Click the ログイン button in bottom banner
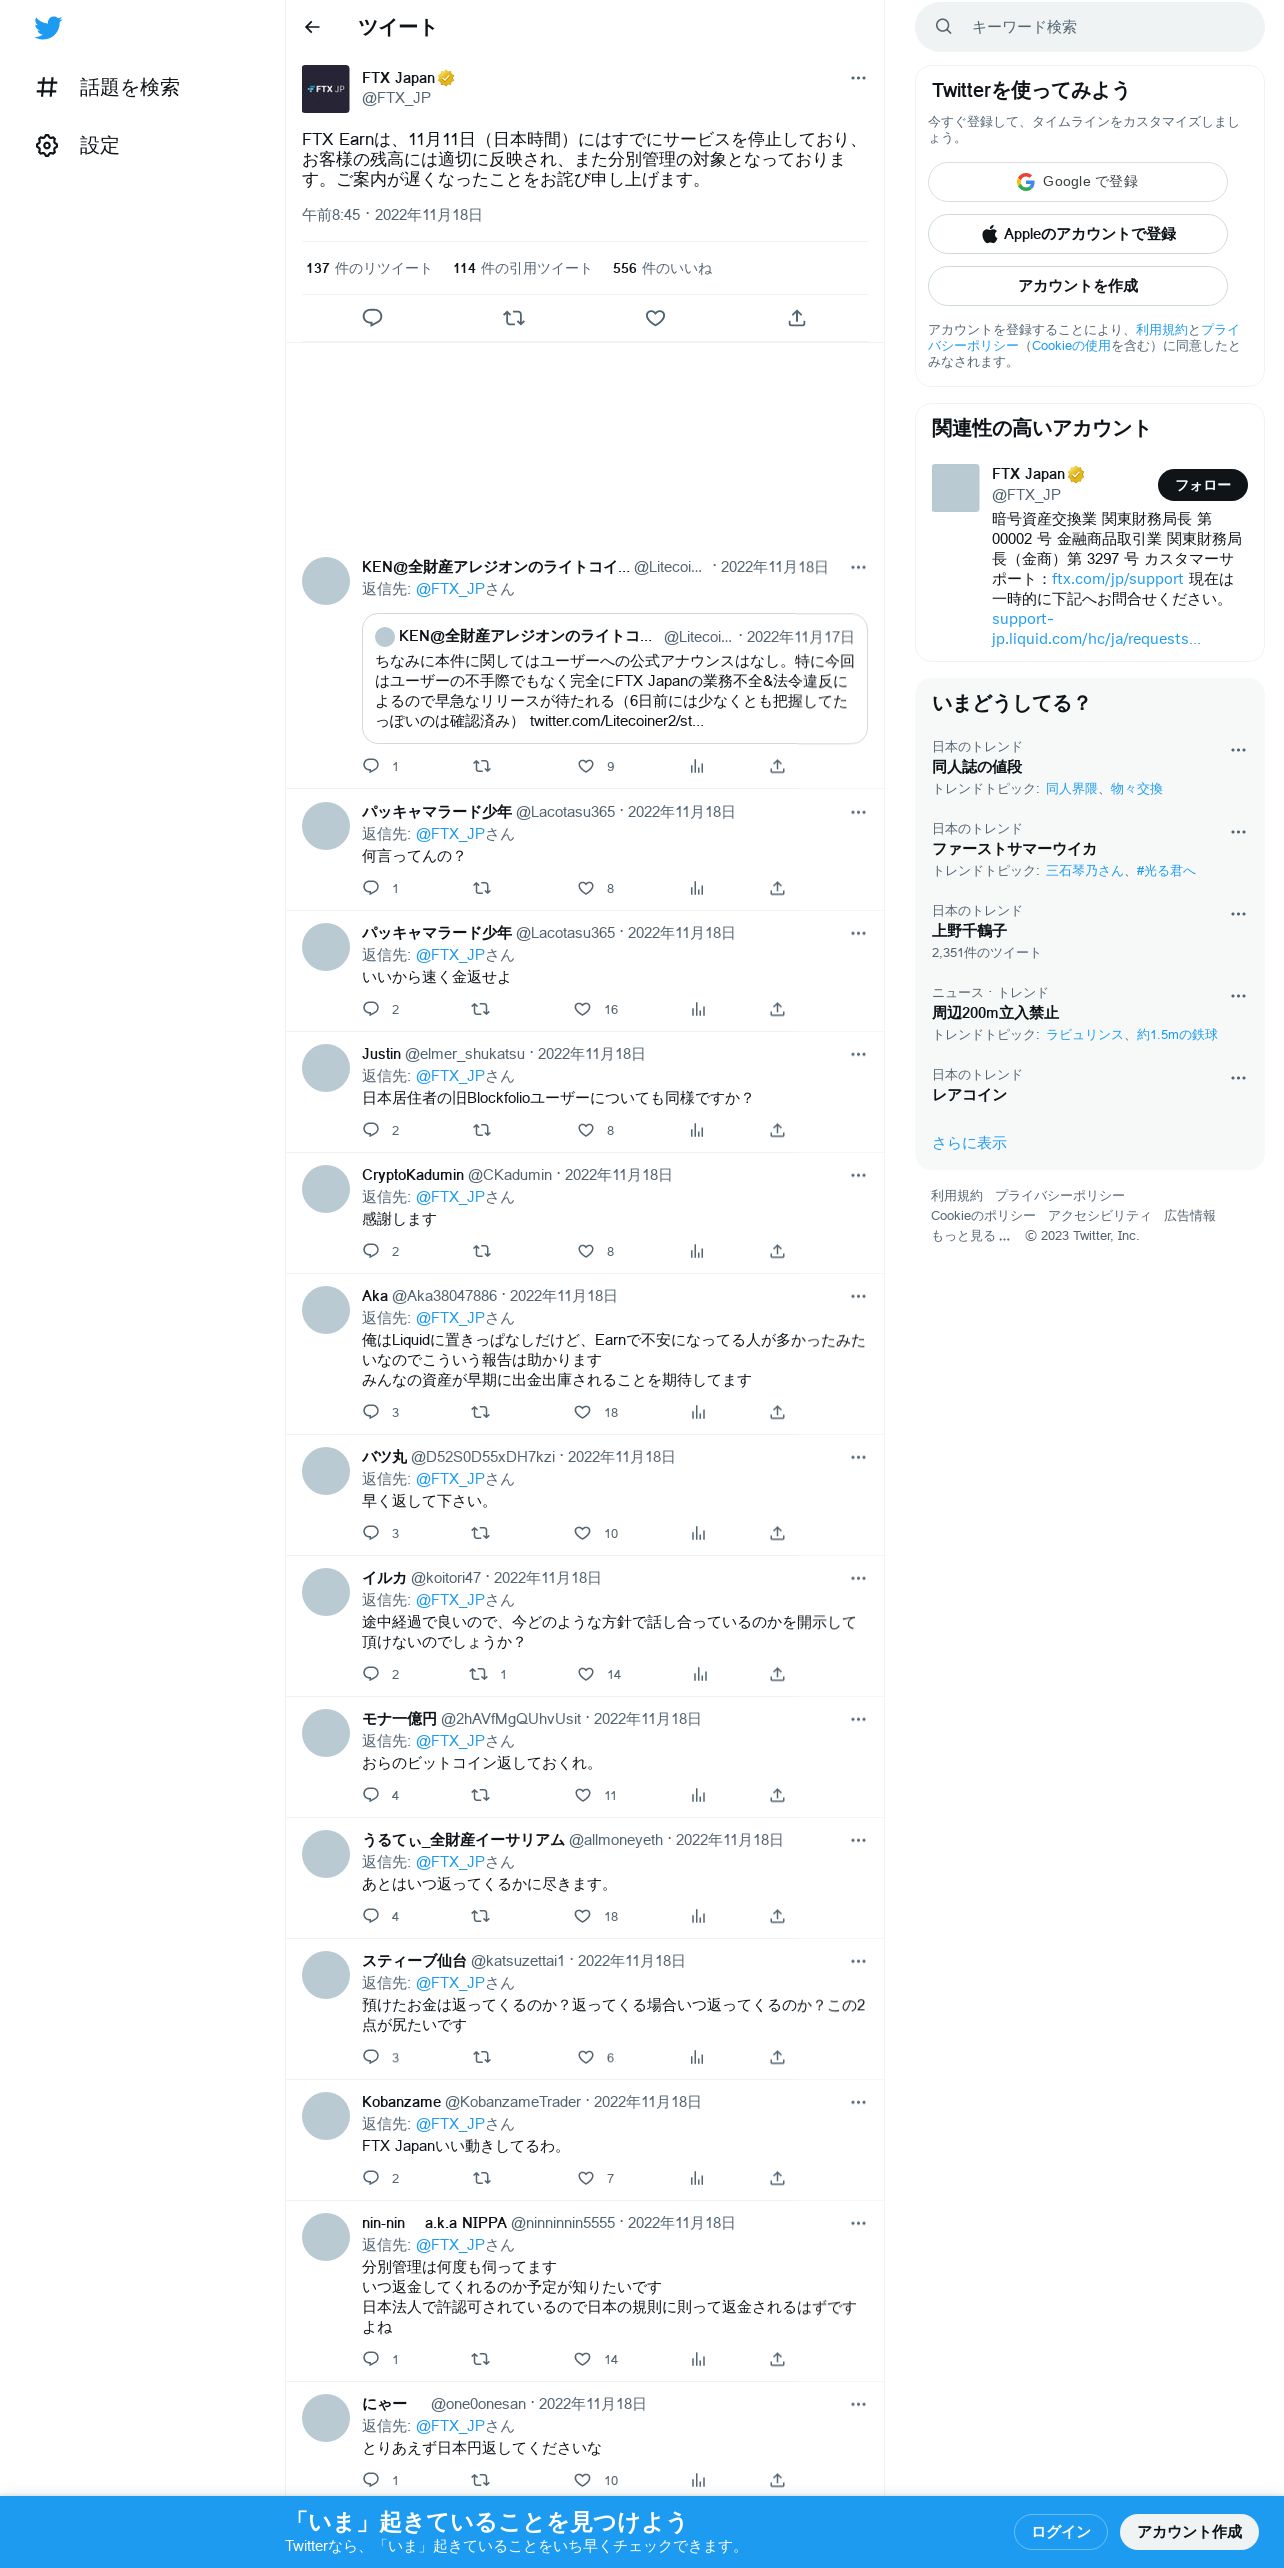This screenshot has height=2568, width=1284. [1060, 2531]
